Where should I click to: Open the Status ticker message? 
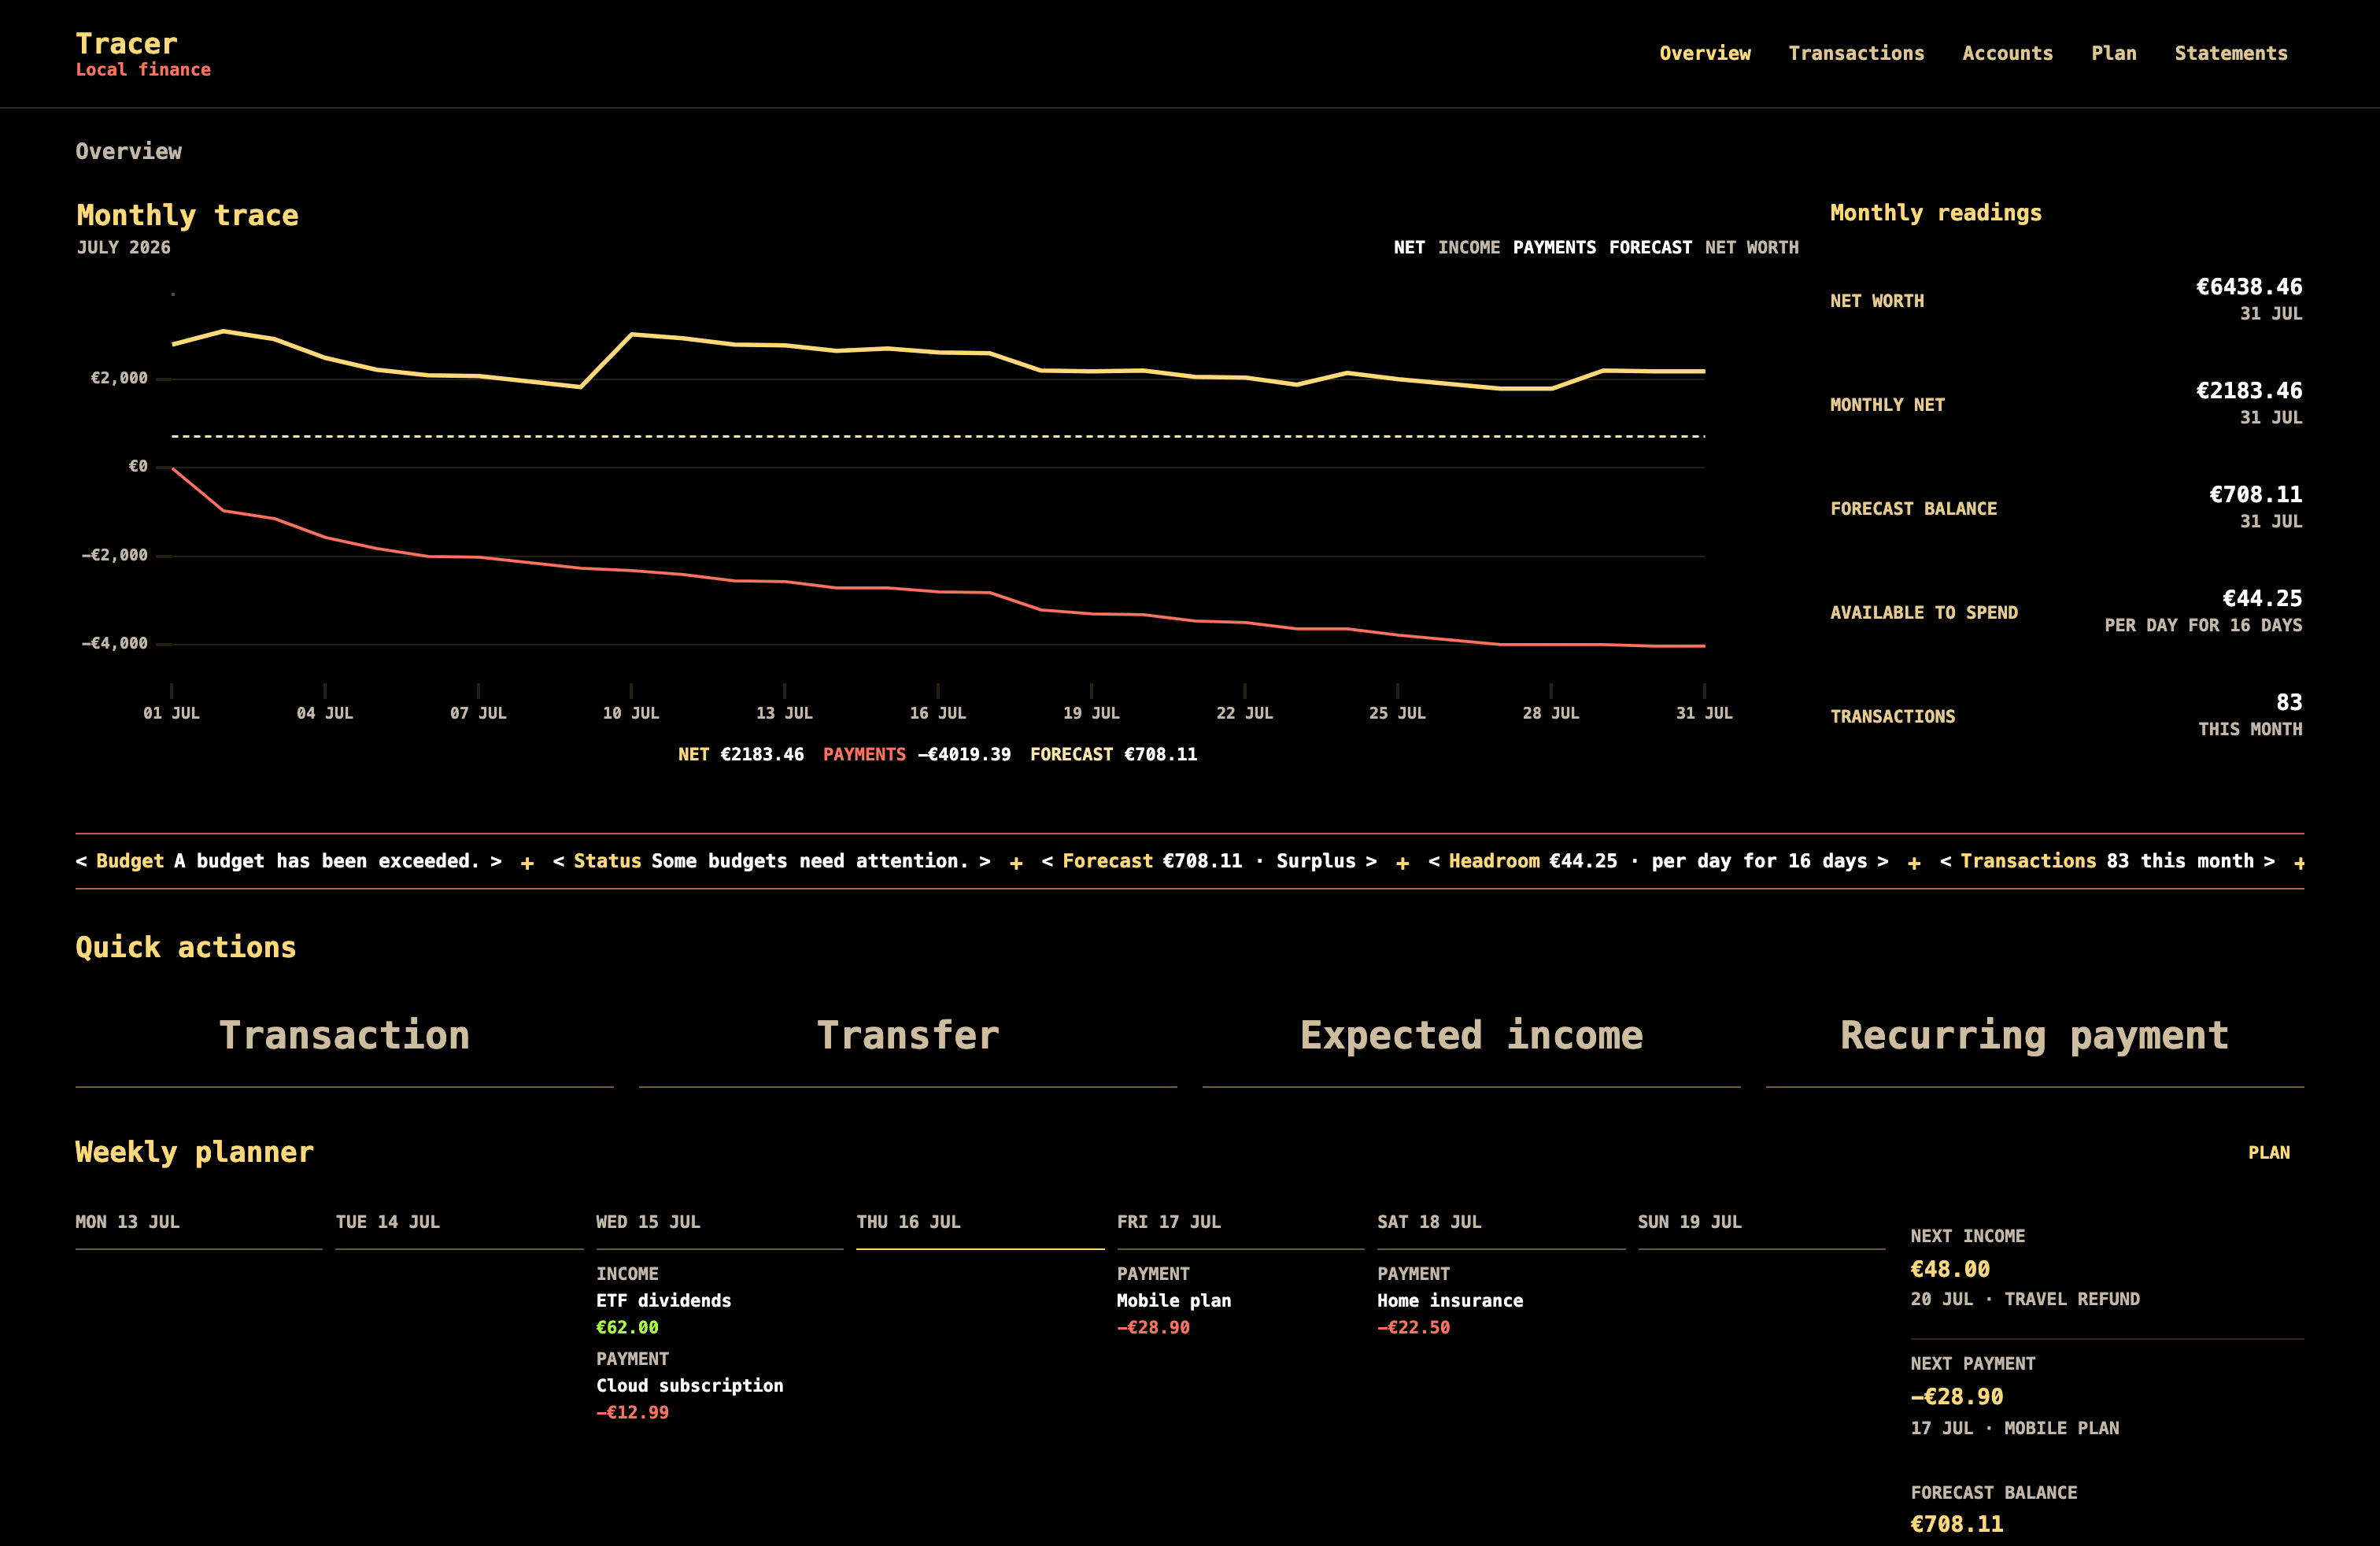pyautogui.click(x=771, y=861)
